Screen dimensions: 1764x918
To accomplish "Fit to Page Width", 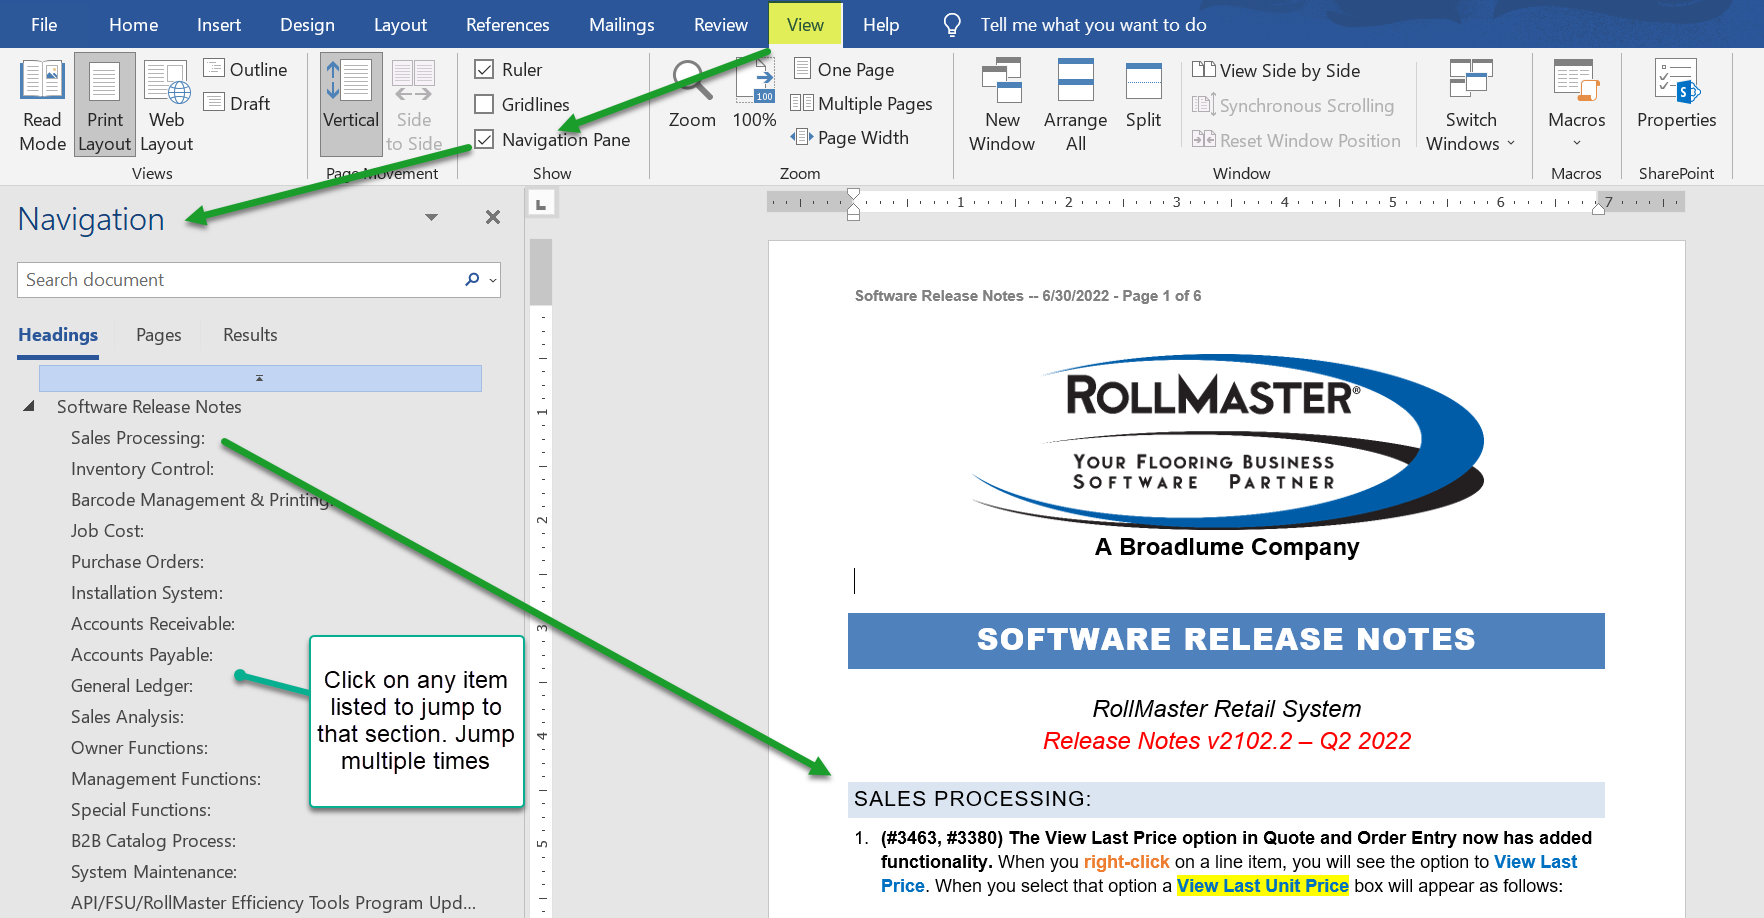I will (850, 137).
